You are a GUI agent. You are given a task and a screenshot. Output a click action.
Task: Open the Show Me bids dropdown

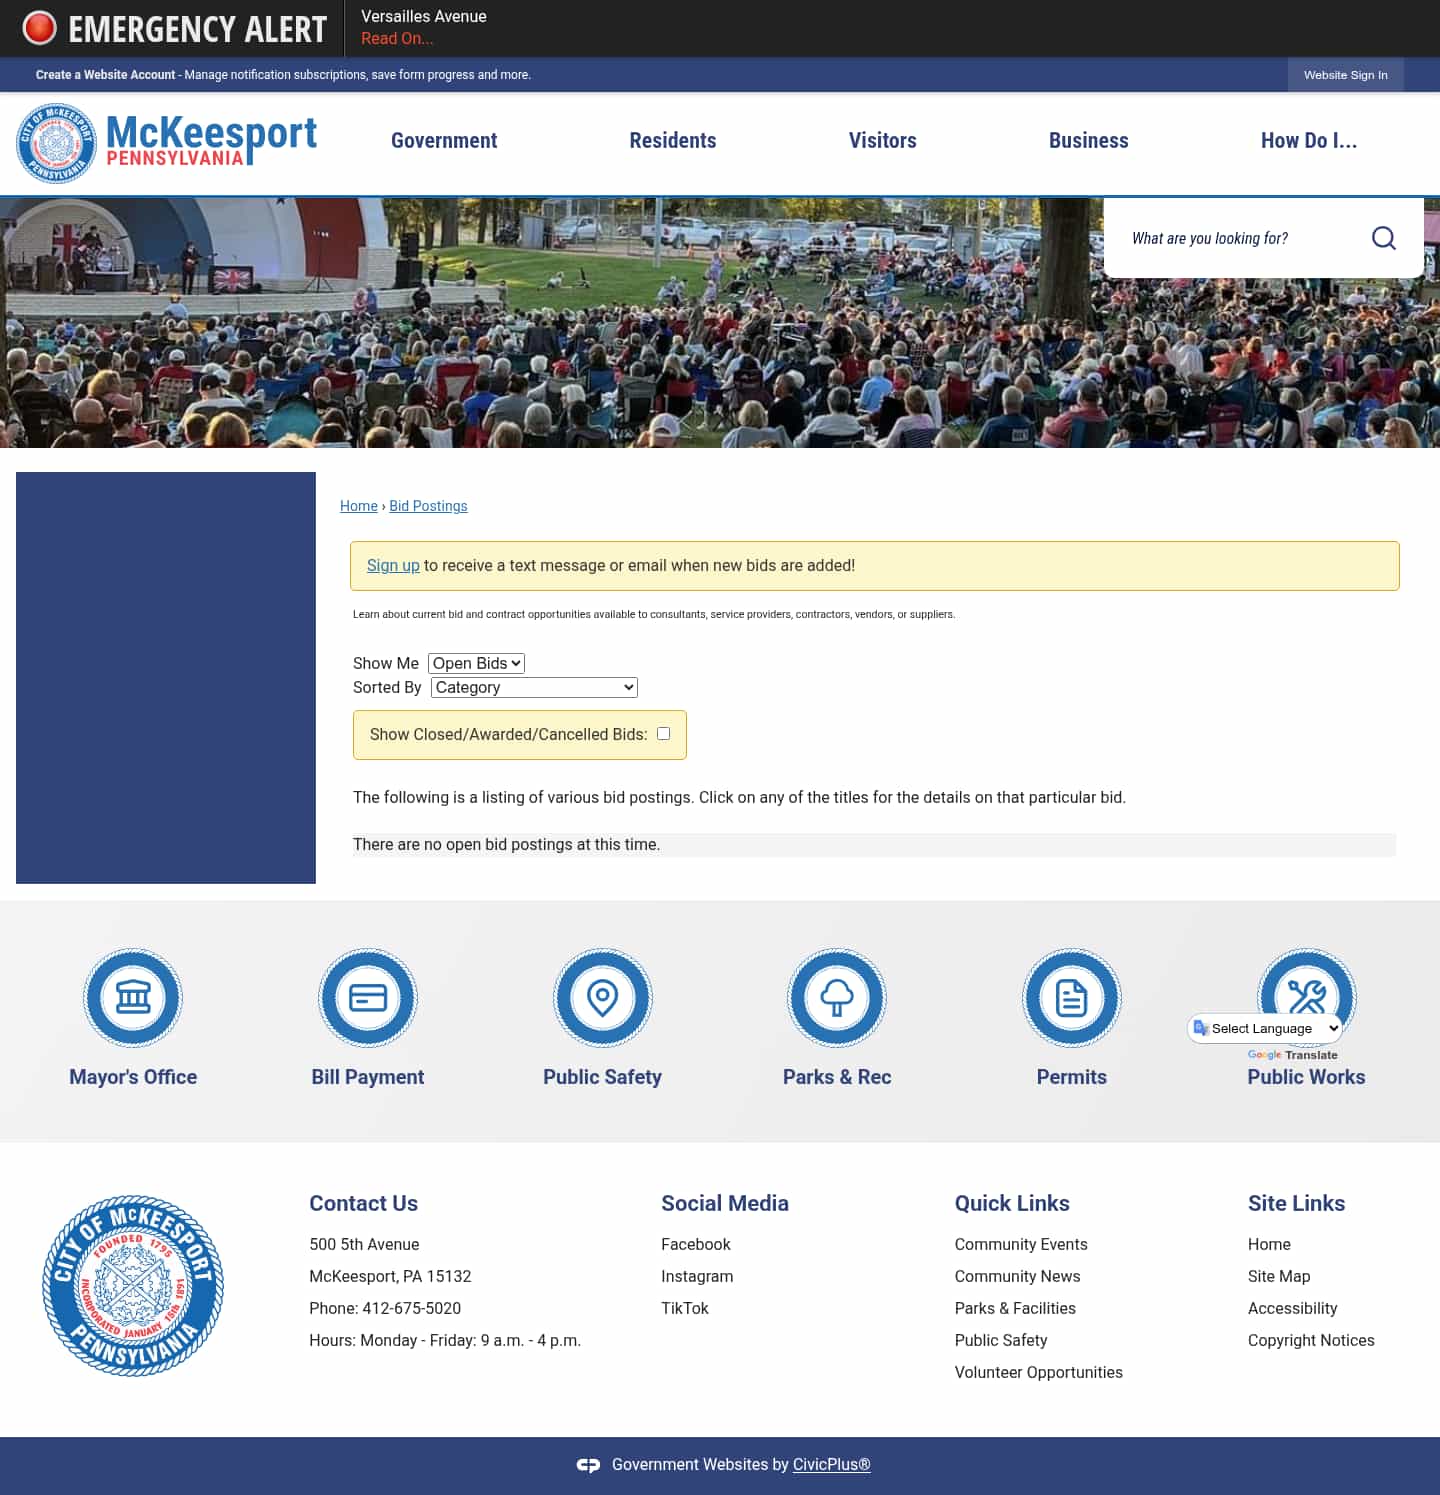[x=475, y=663]
